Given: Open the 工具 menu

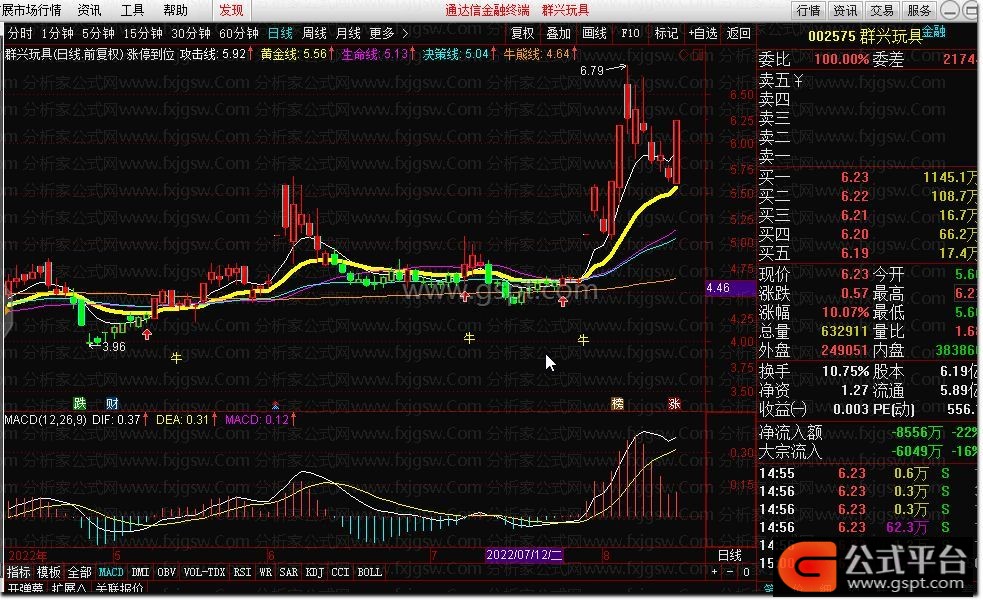Looking at the screenshot, I should coord(132,10).
